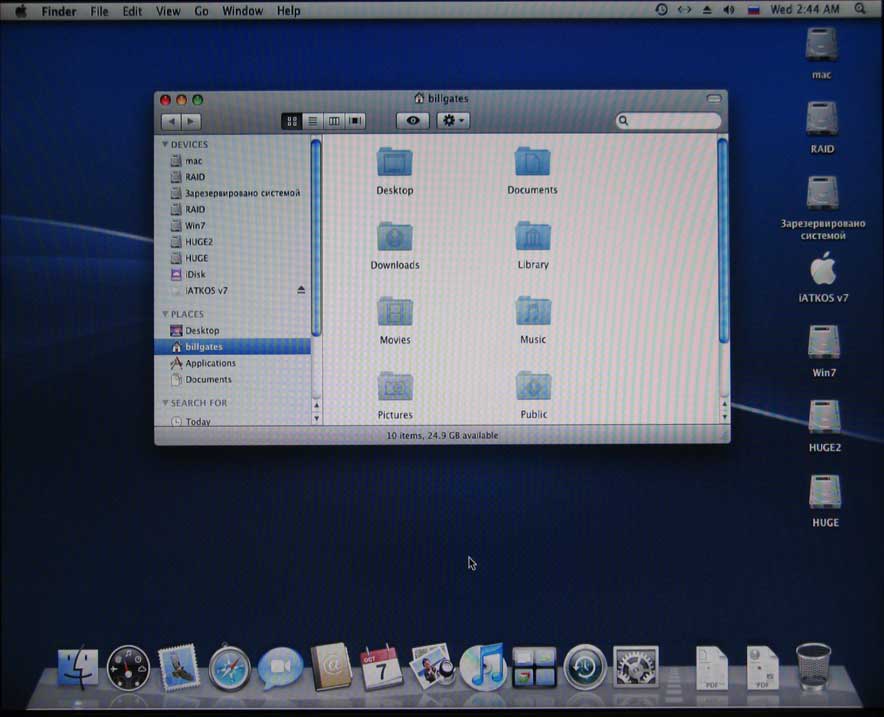Click the Back navigation button
Screen dimensions: 884x717
171,121
